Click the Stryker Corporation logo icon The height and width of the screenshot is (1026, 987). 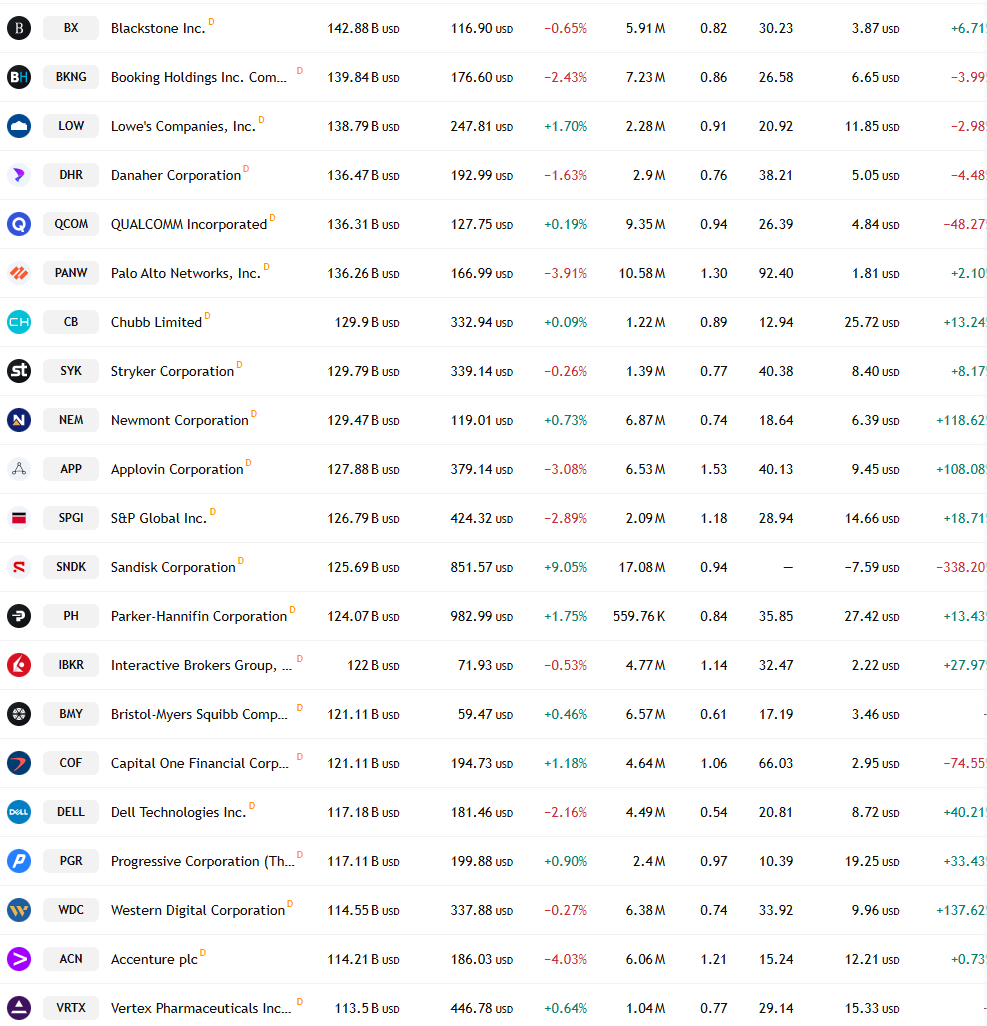(19, 371)
